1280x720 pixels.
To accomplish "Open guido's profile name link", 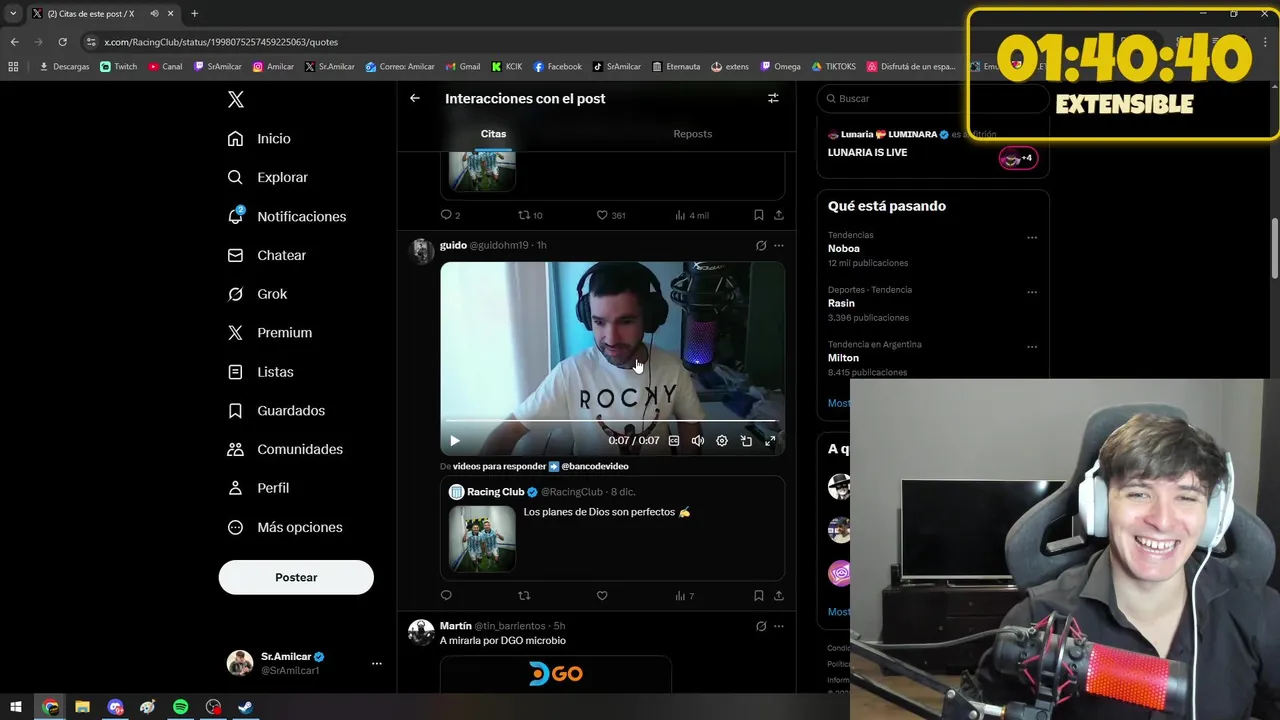I will [x=453, y=245].
